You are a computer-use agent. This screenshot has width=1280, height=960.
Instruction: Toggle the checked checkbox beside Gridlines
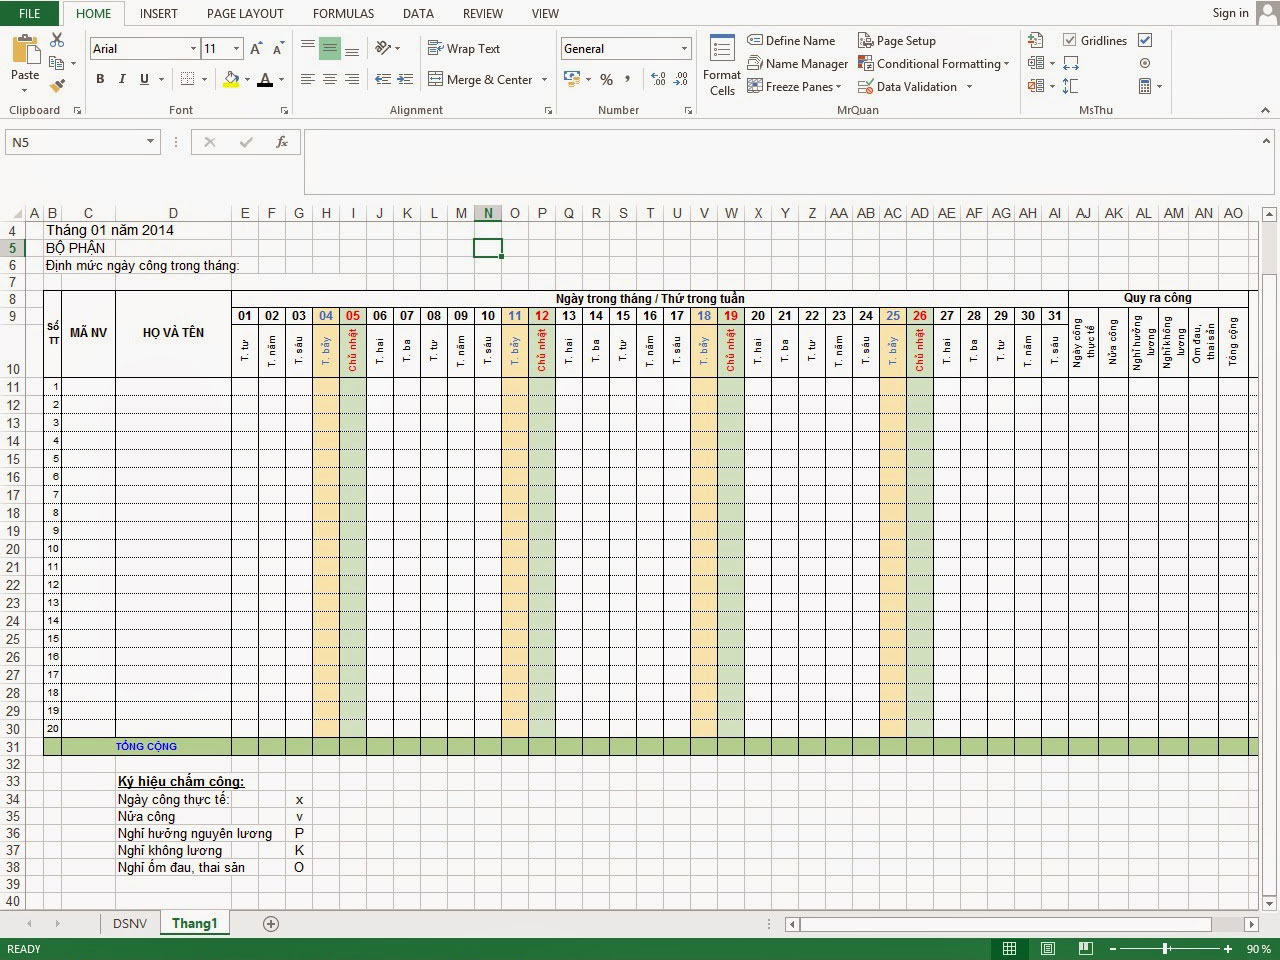tap(1144, 40)
